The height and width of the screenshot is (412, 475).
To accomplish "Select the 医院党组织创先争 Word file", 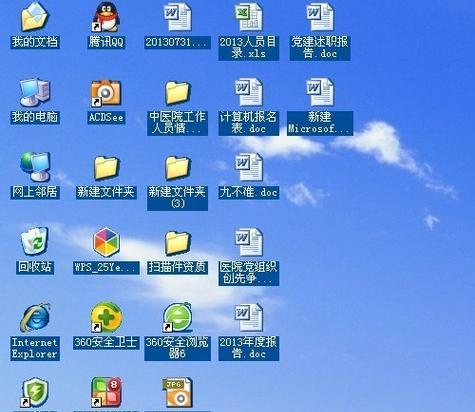I will click(x=248, y=242).
